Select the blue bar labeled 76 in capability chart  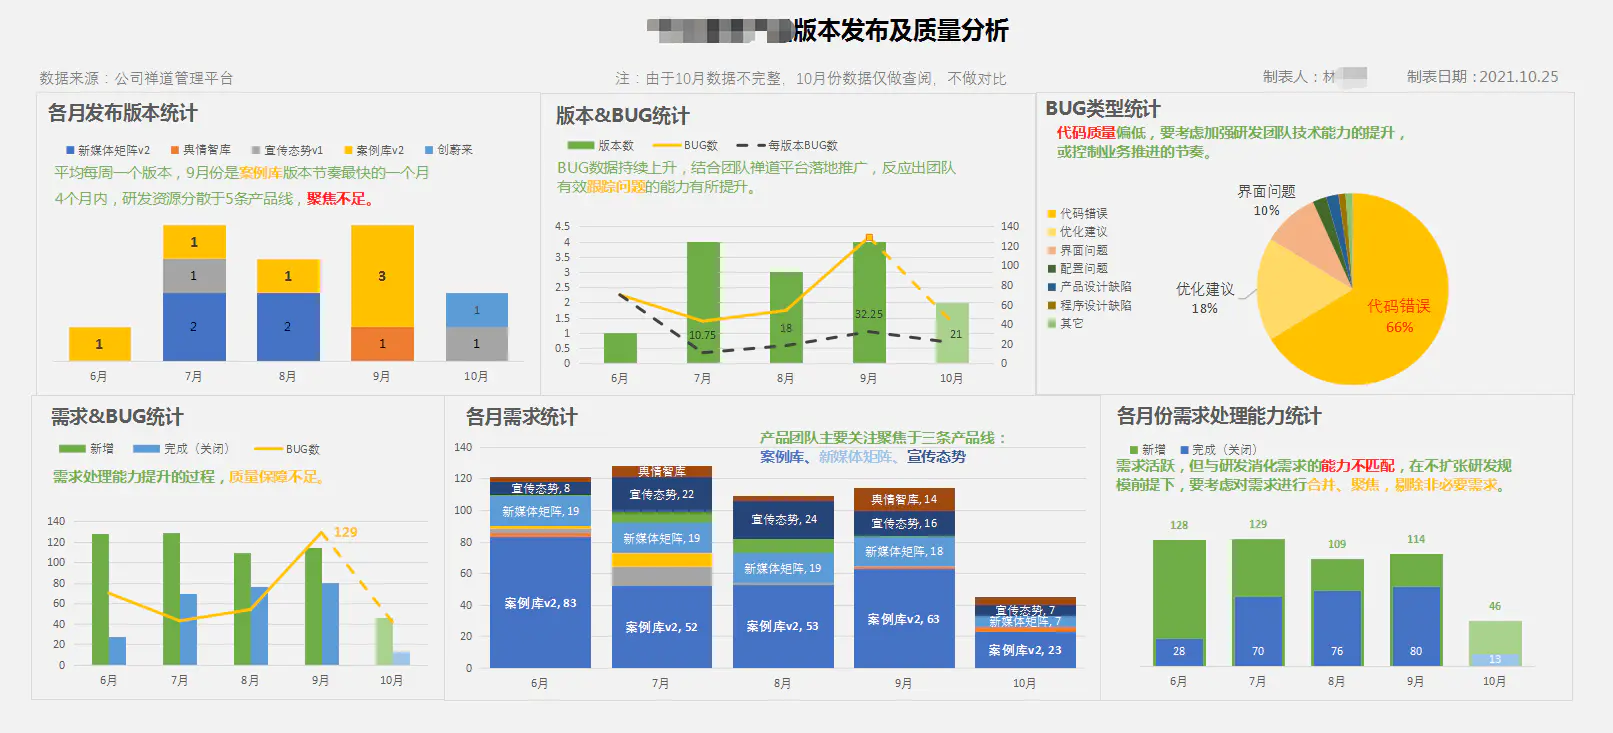pos(1337,628)
